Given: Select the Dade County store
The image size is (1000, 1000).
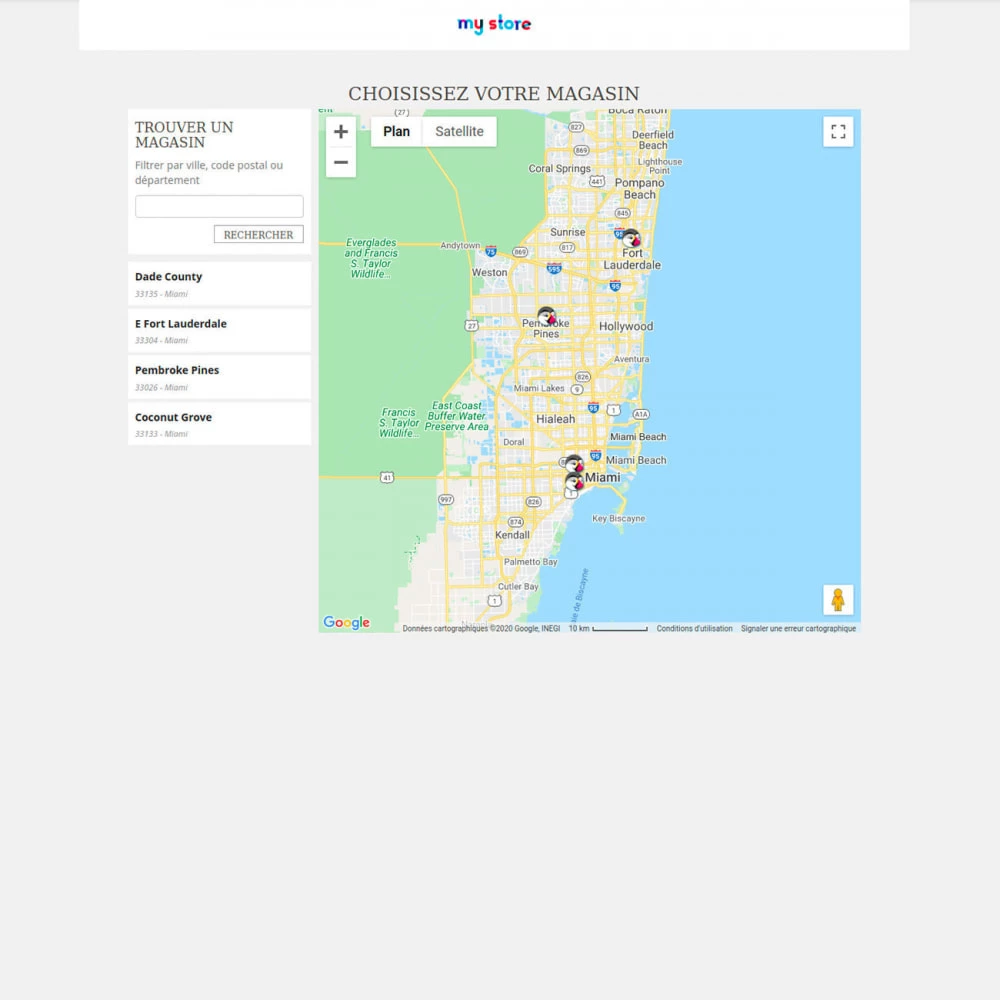Looking at the screenshot, I should point(219,284).
